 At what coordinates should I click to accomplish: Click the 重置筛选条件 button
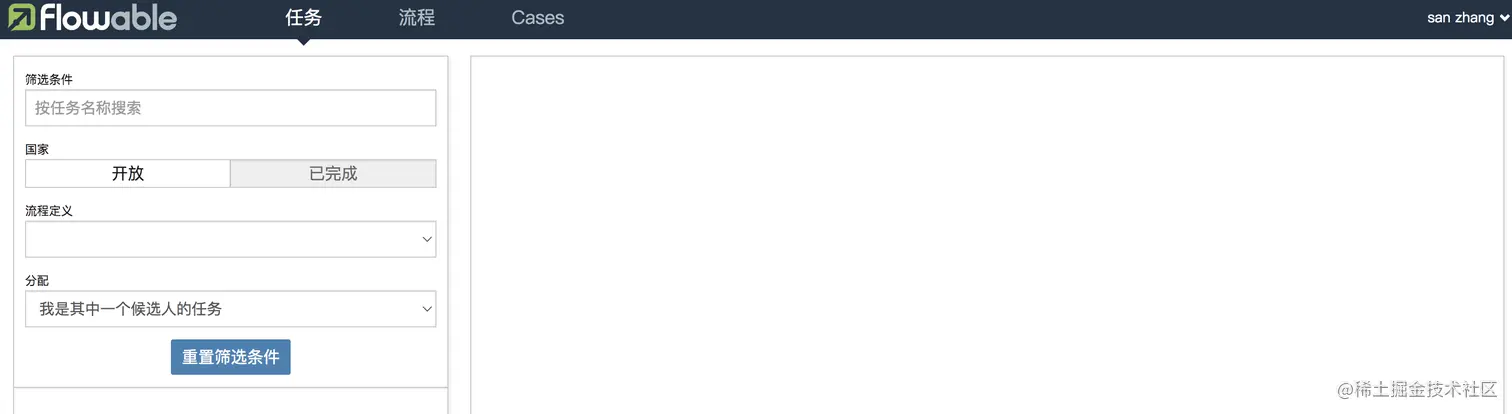coord(231,357)
